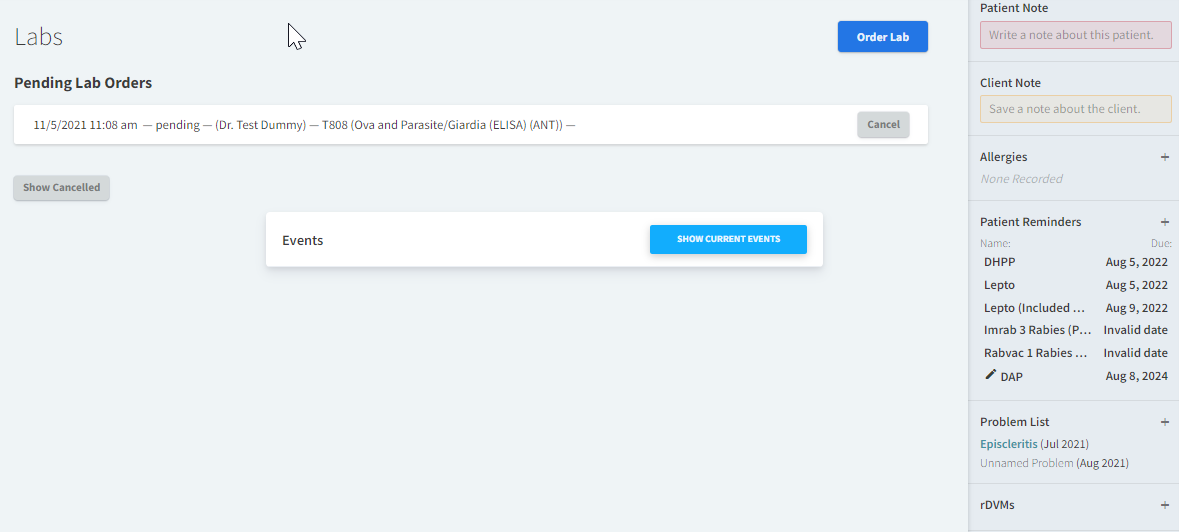Toggle the Show Cancelled button

click(x=61, y=188)
